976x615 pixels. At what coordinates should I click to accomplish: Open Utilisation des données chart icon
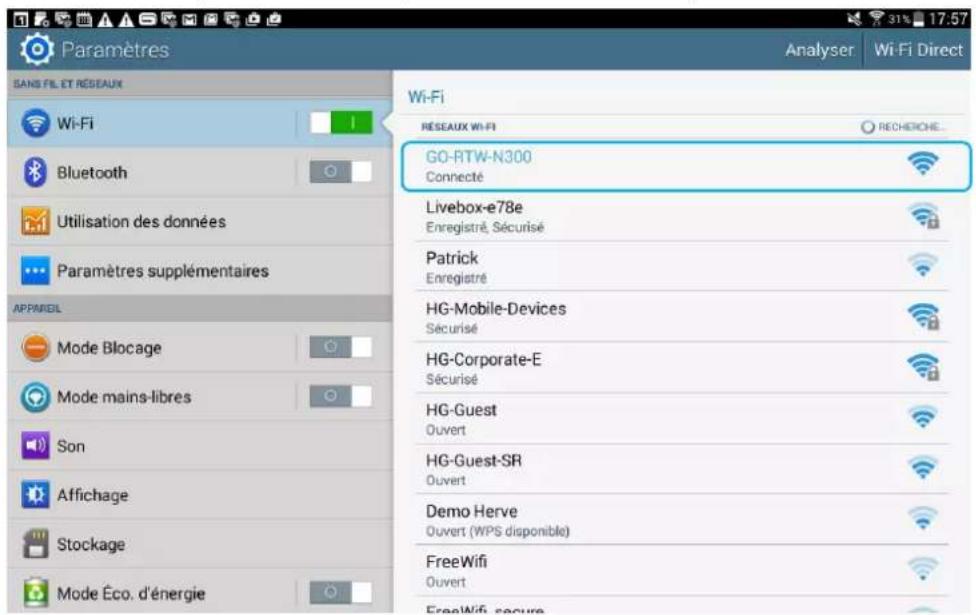(x=35, y=221)
